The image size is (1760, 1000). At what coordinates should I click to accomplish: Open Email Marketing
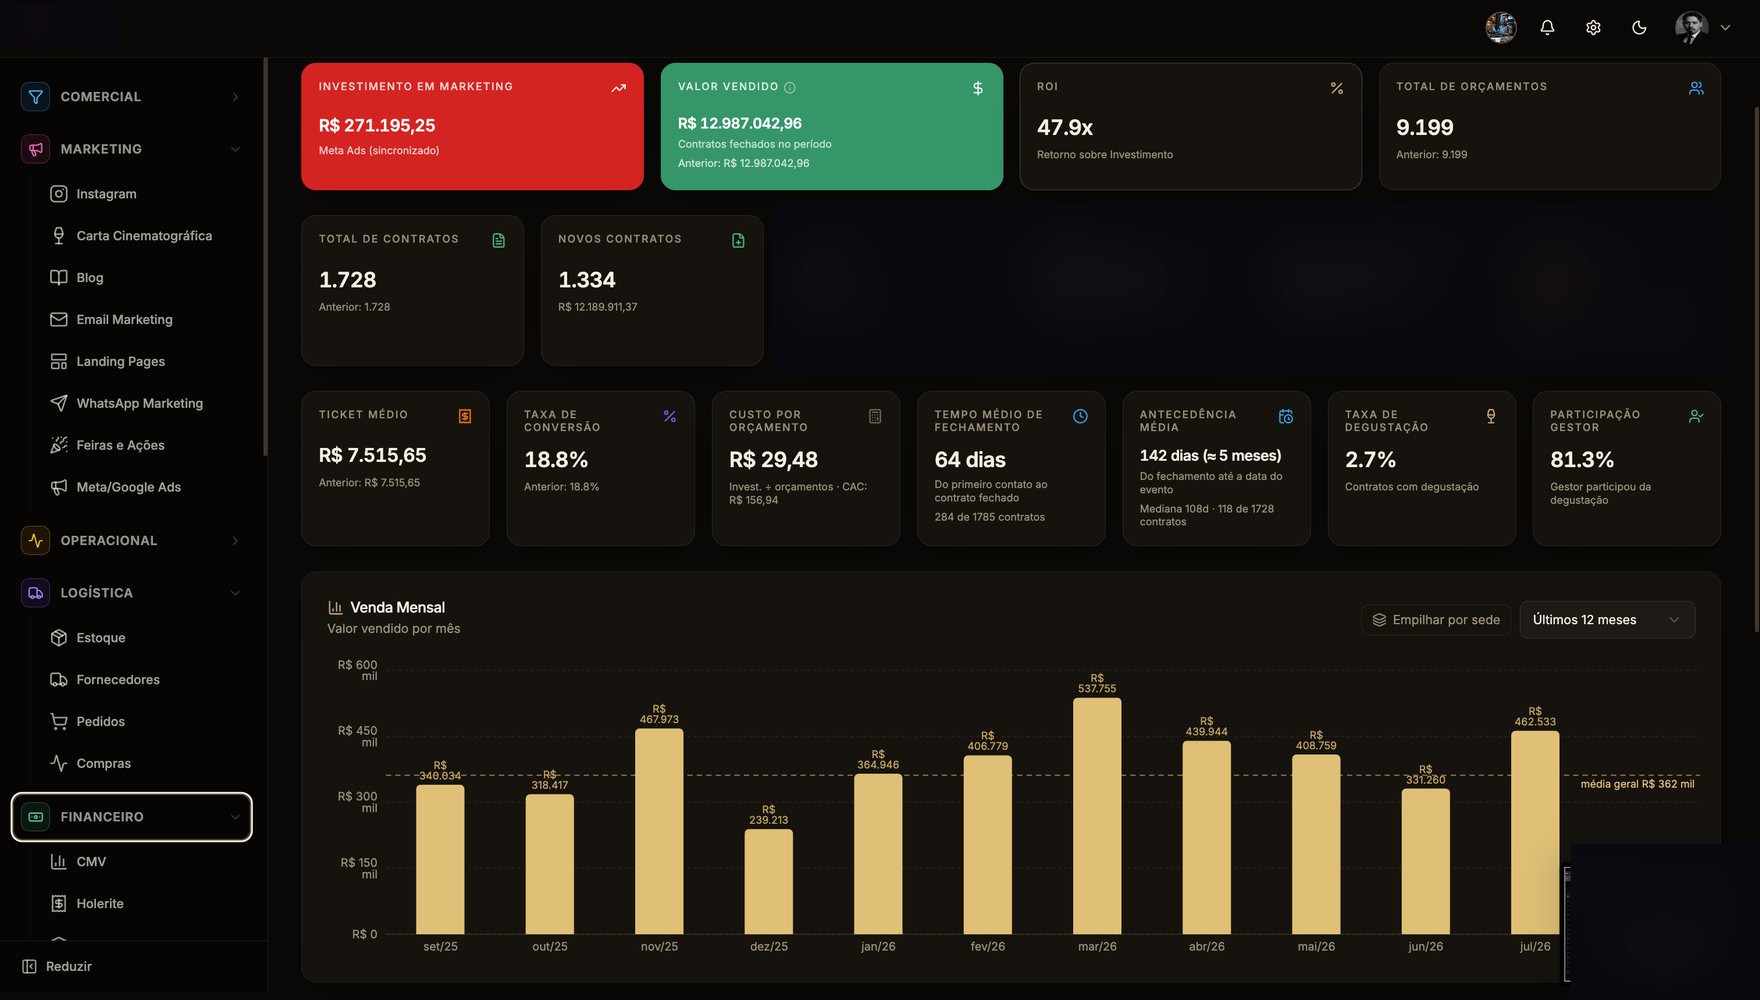click(x=124, y=320)
